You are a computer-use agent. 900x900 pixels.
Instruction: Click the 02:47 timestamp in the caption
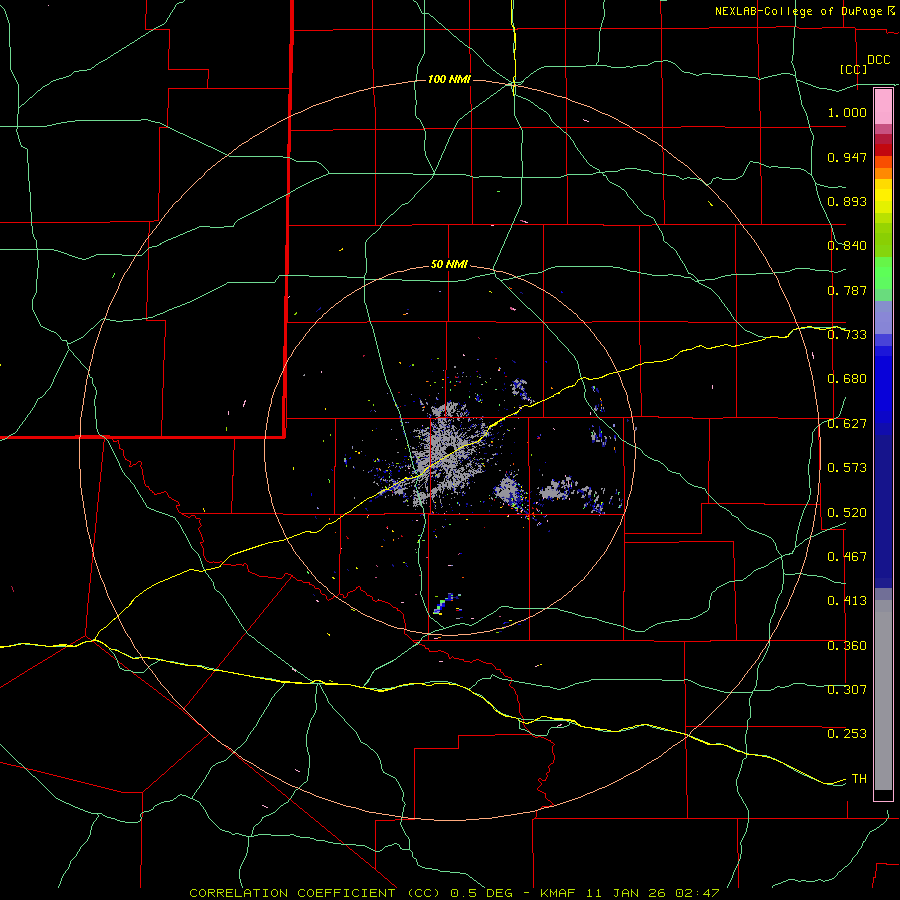click(697, 893)
